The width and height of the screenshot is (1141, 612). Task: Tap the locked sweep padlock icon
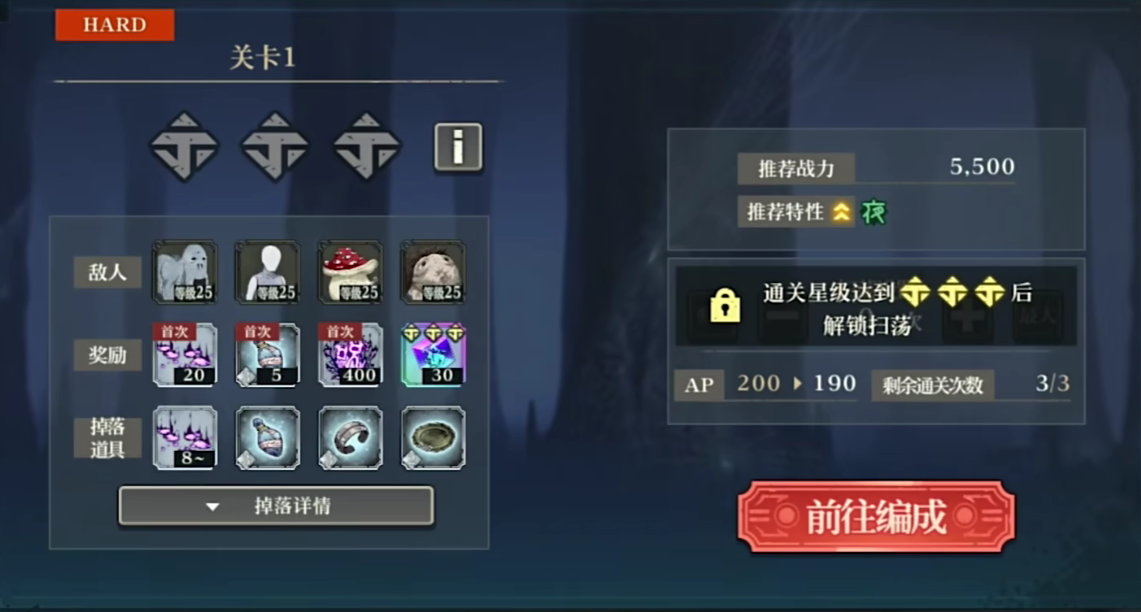[725, 306]
